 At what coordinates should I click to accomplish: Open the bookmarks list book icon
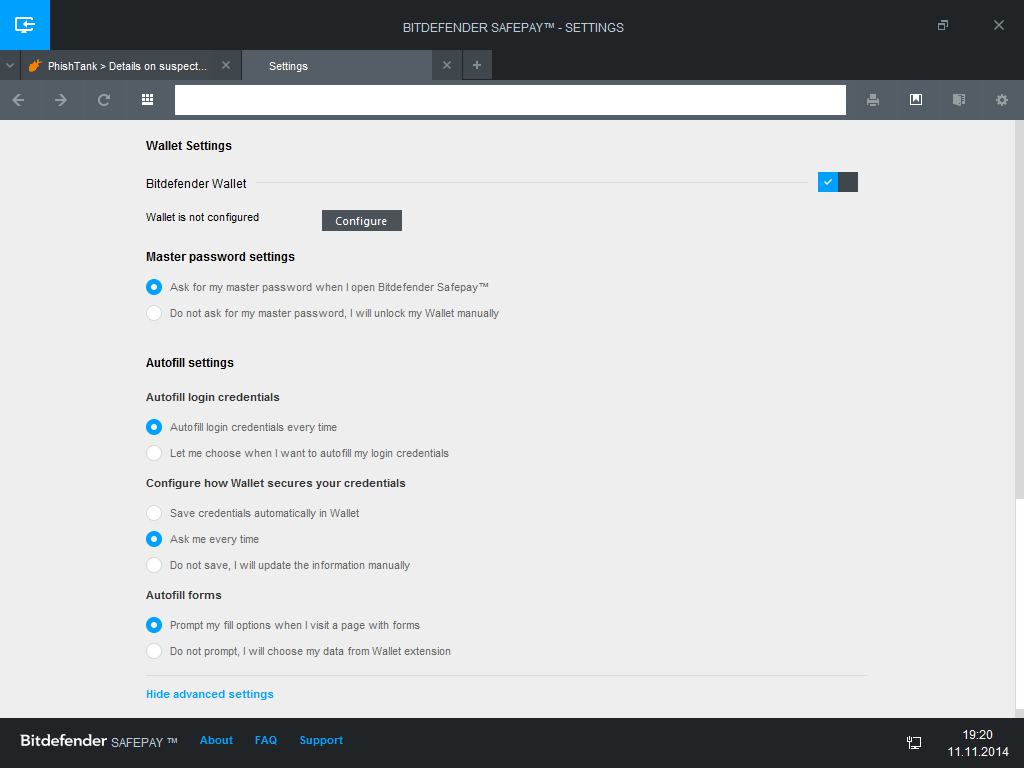[x=959, y=99]
